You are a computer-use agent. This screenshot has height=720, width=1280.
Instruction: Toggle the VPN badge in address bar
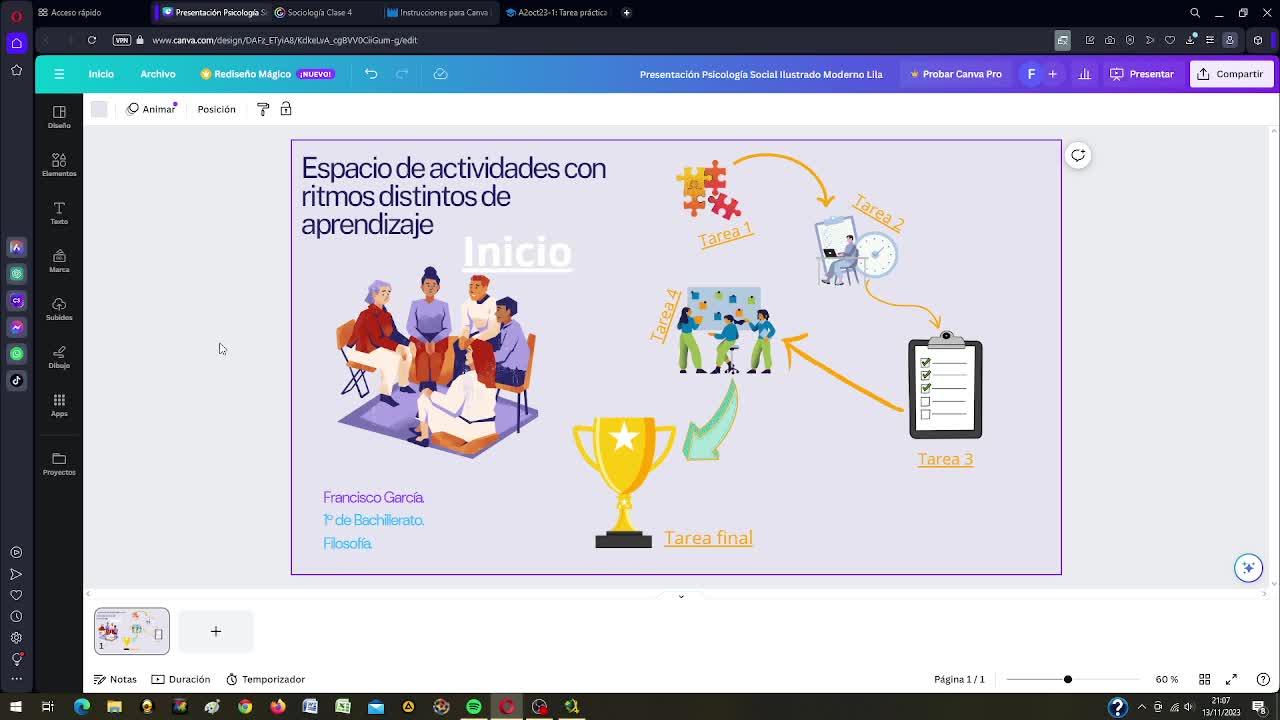(122, 40)
